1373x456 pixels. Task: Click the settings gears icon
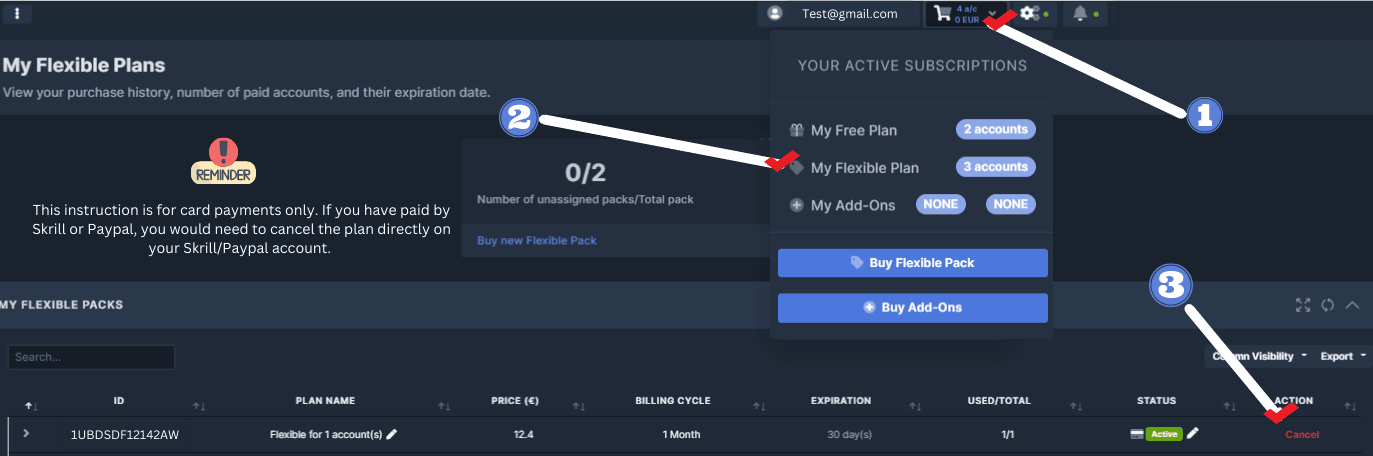pyautogui.click(x=1029, y=14)
